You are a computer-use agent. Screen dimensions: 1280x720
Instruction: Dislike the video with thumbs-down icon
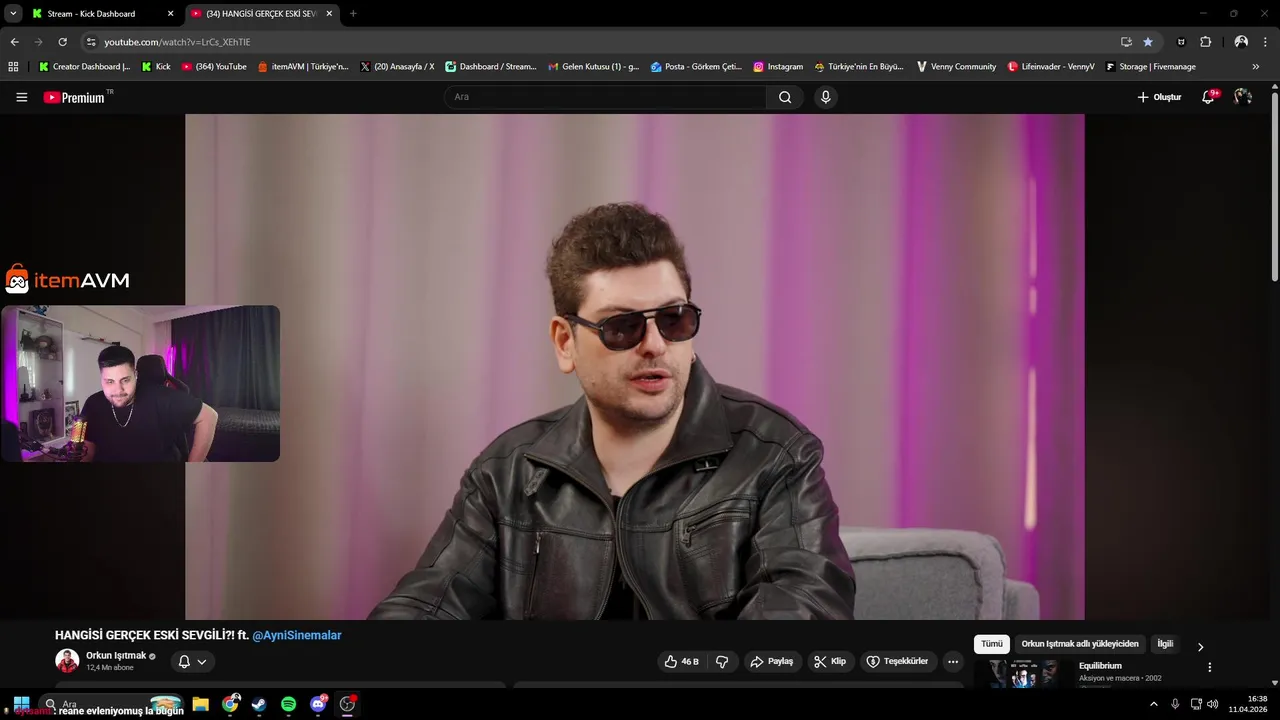coord(722,661)
